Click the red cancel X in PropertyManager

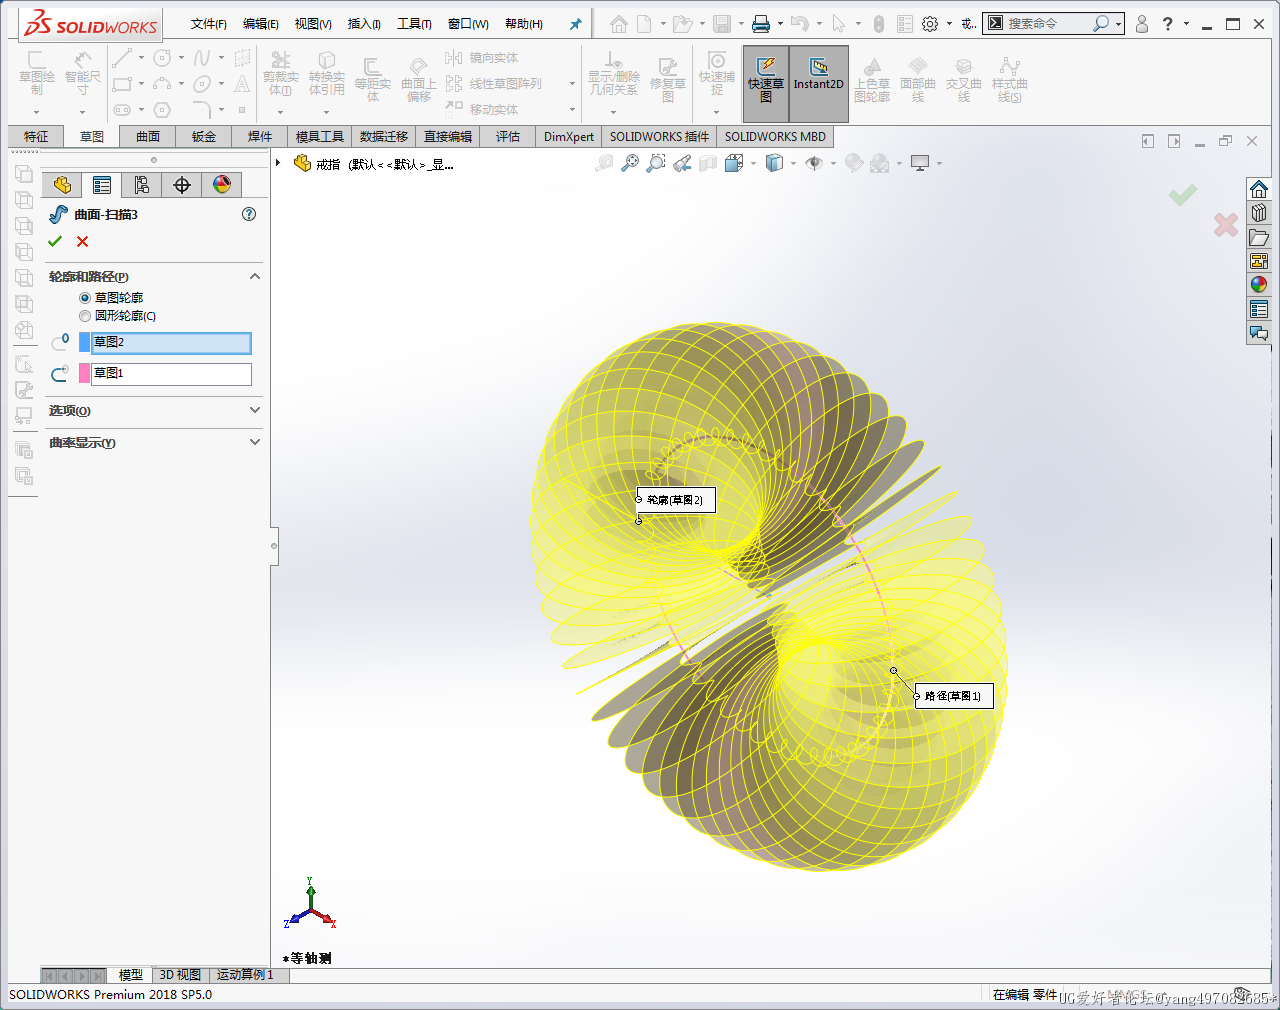tap(82, 241)
